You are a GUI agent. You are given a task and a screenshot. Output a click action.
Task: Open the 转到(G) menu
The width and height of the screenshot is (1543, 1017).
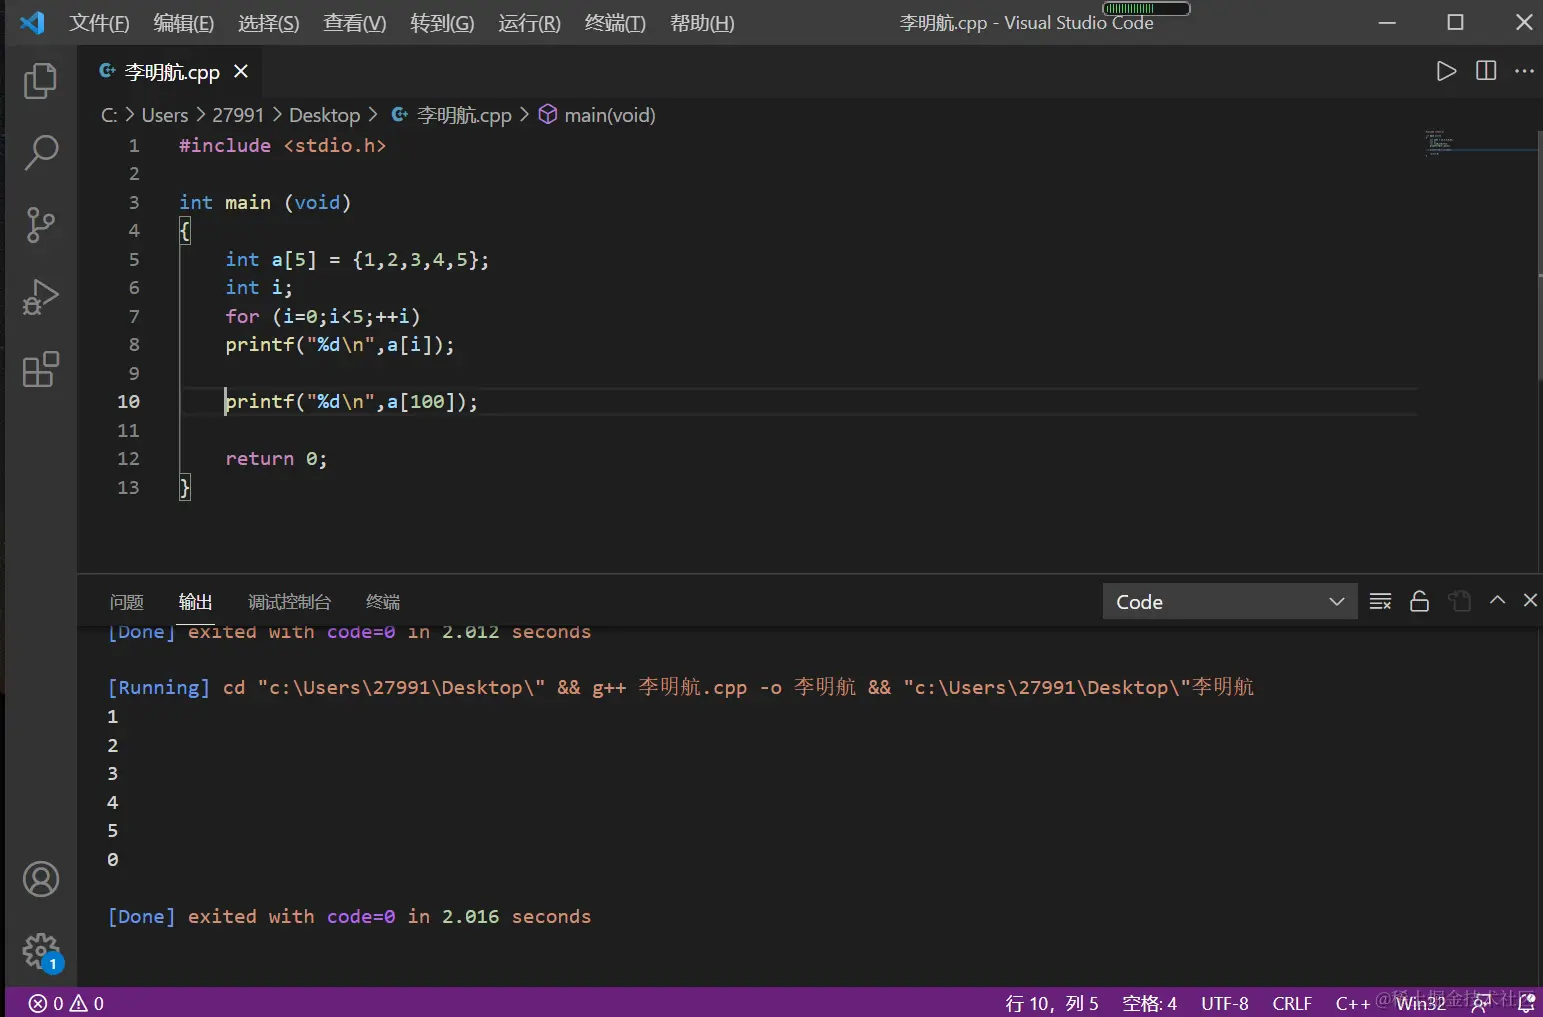click(x=442, y=23)
